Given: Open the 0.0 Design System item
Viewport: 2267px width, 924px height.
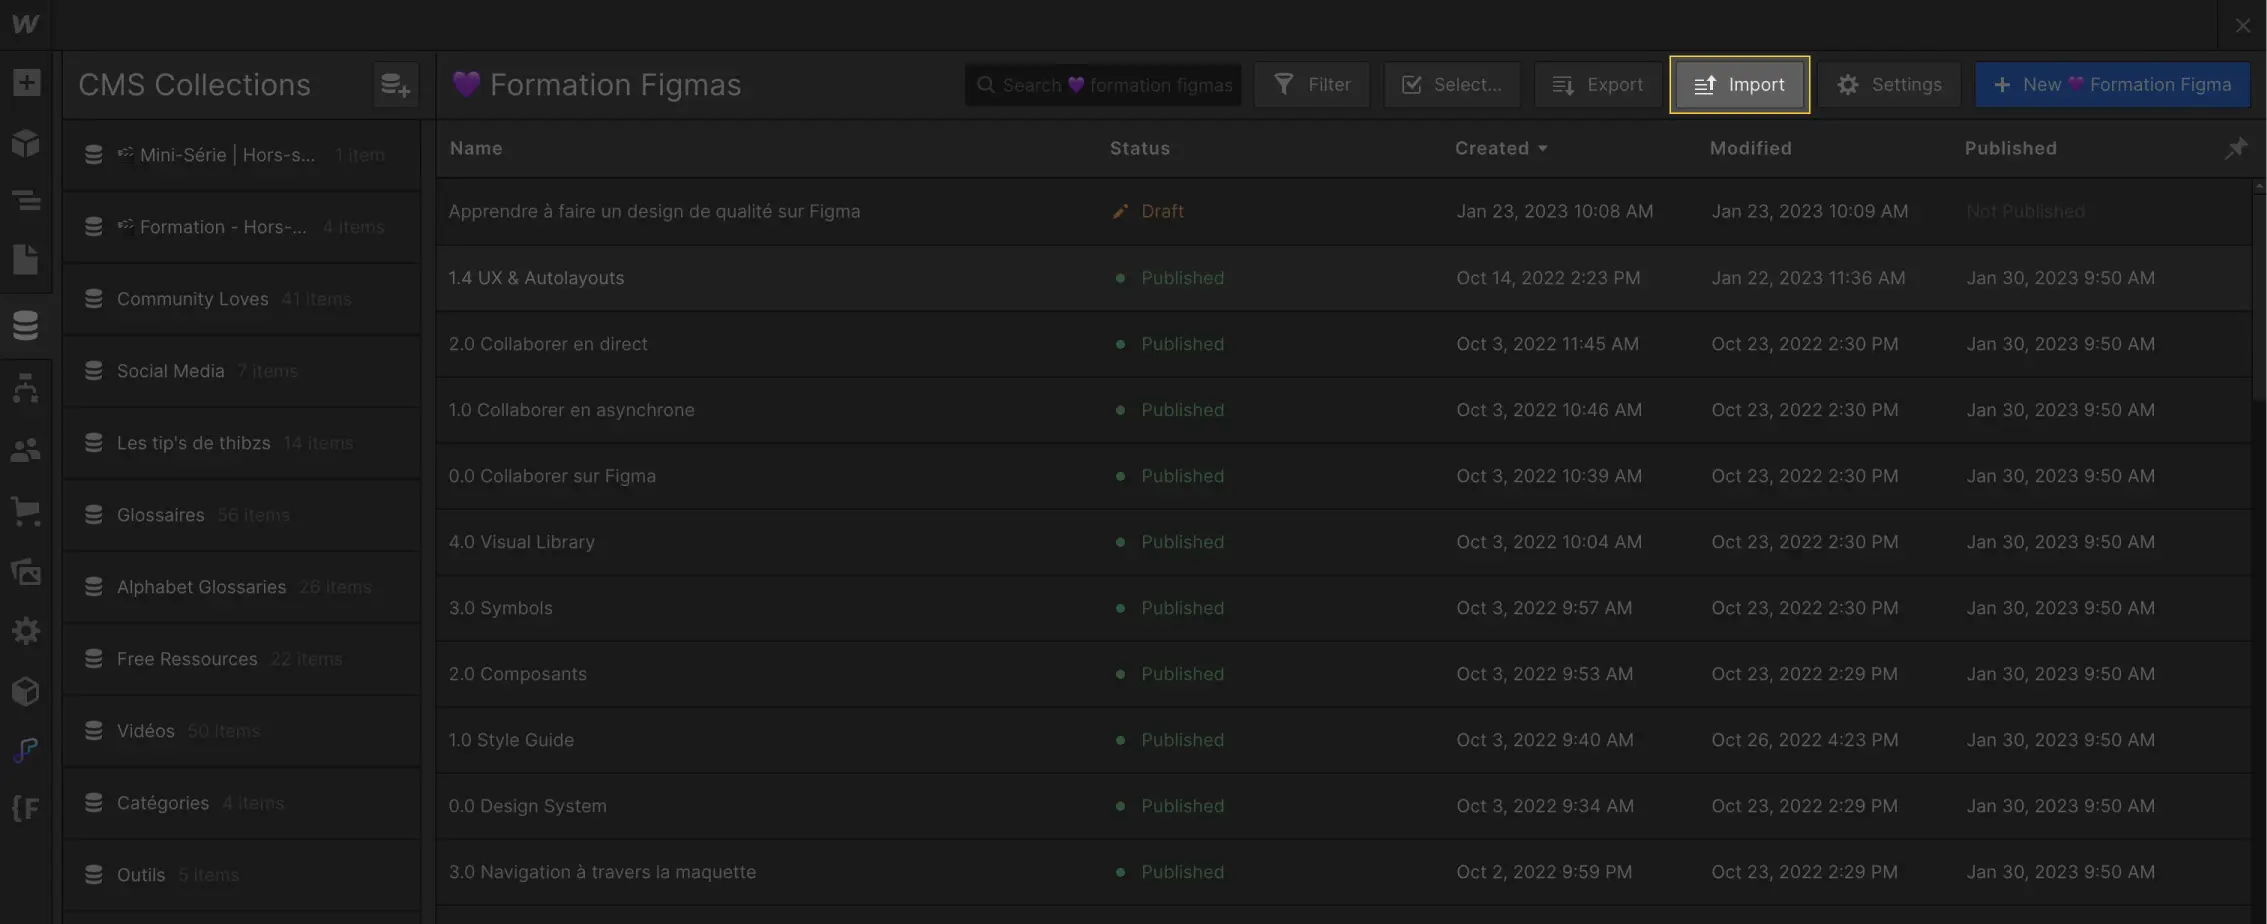Looking at the screenshot, I should pos(1343,806).
